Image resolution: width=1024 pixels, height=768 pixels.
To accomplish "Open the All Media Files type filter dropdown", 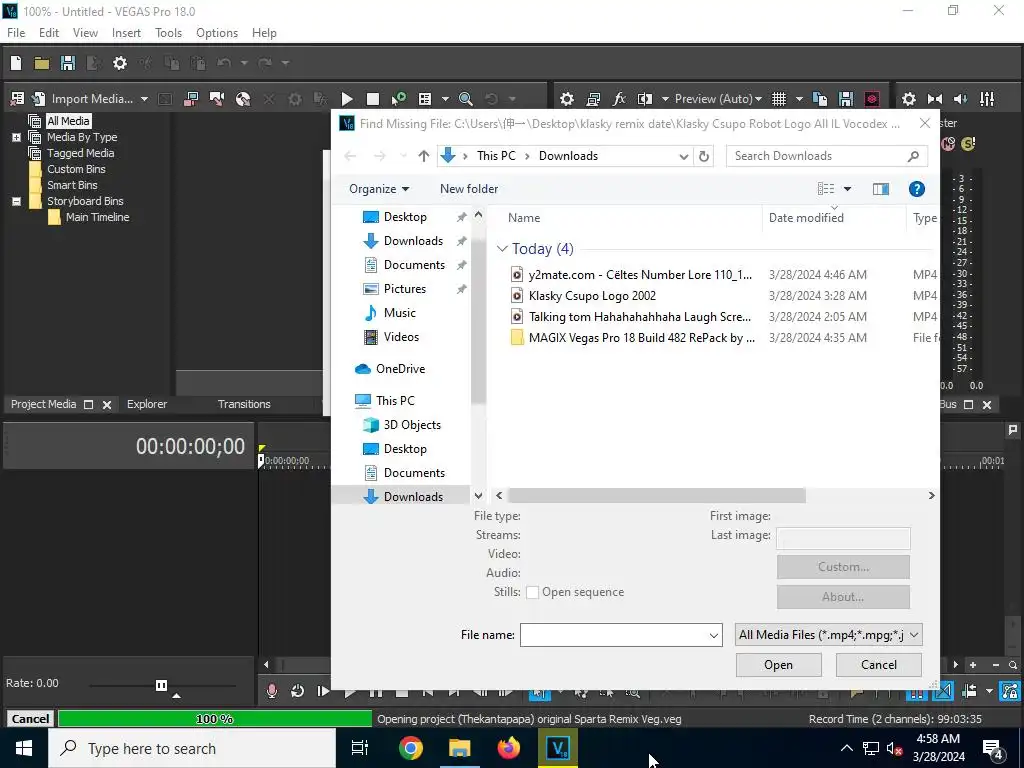I will tap(829, 635).
